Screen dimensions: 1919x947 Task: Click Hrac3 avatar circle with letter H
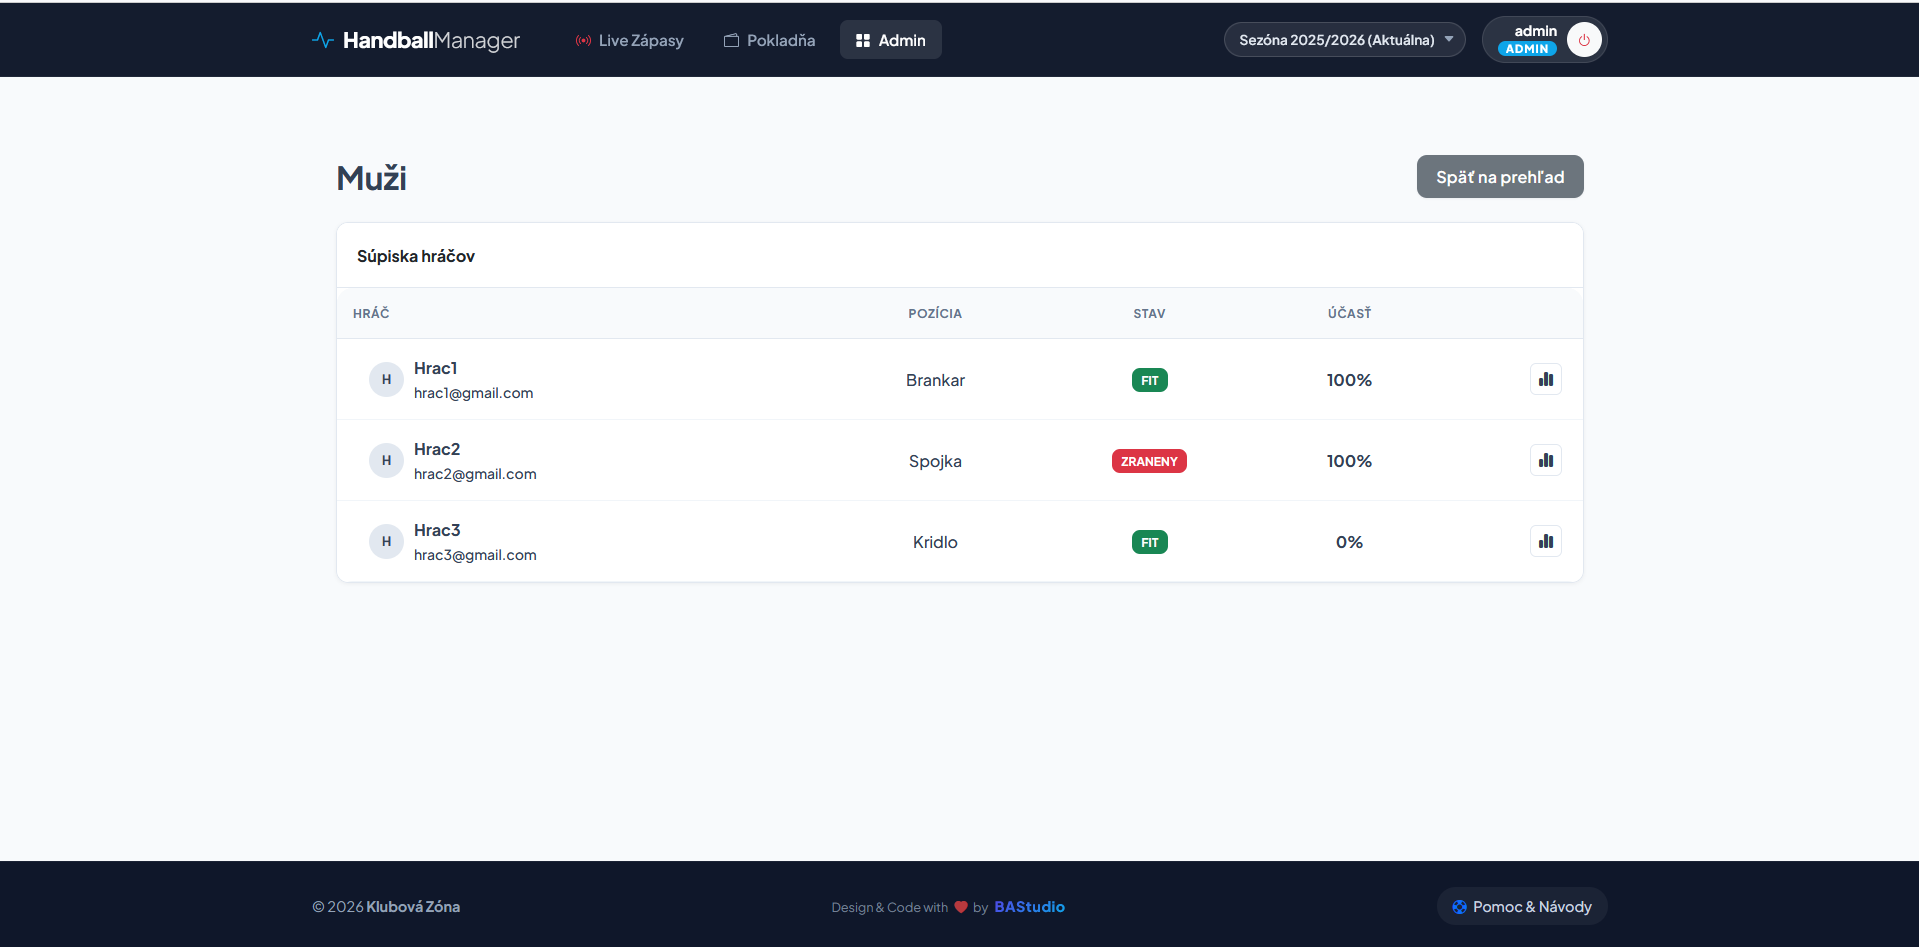click(386, 542)
